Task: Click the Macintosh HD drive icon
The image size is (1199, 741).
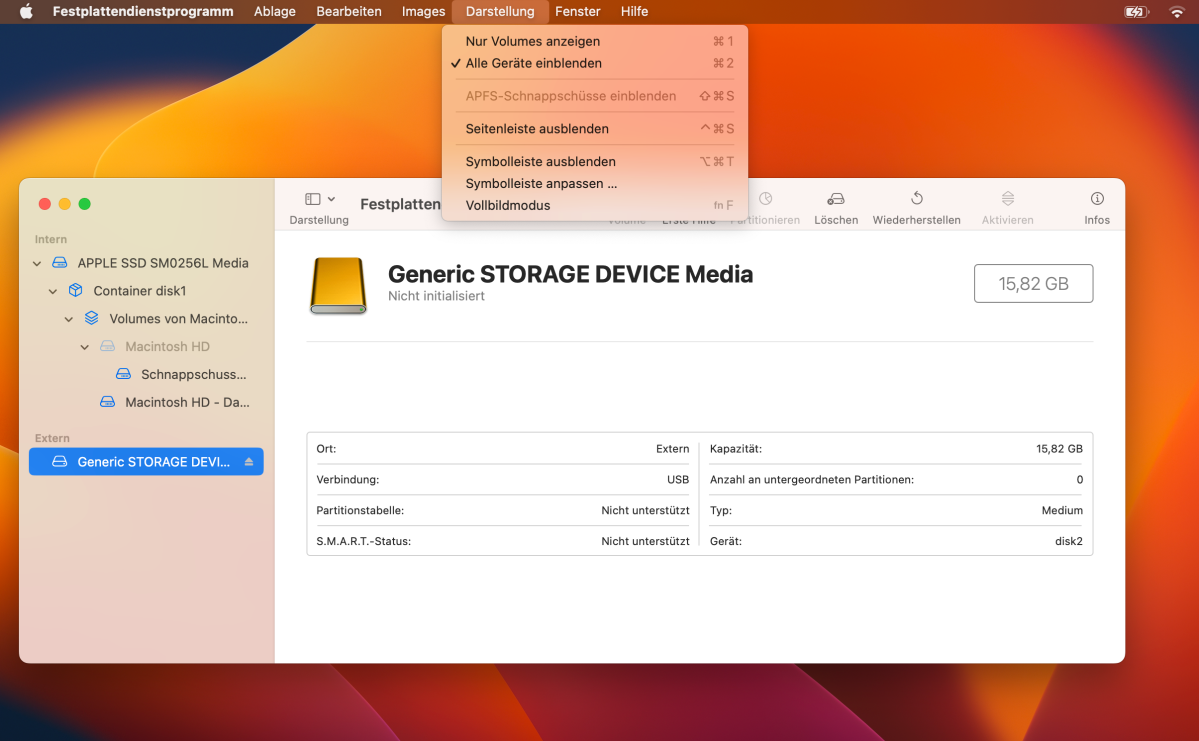Action: click(x=108, y=346)
